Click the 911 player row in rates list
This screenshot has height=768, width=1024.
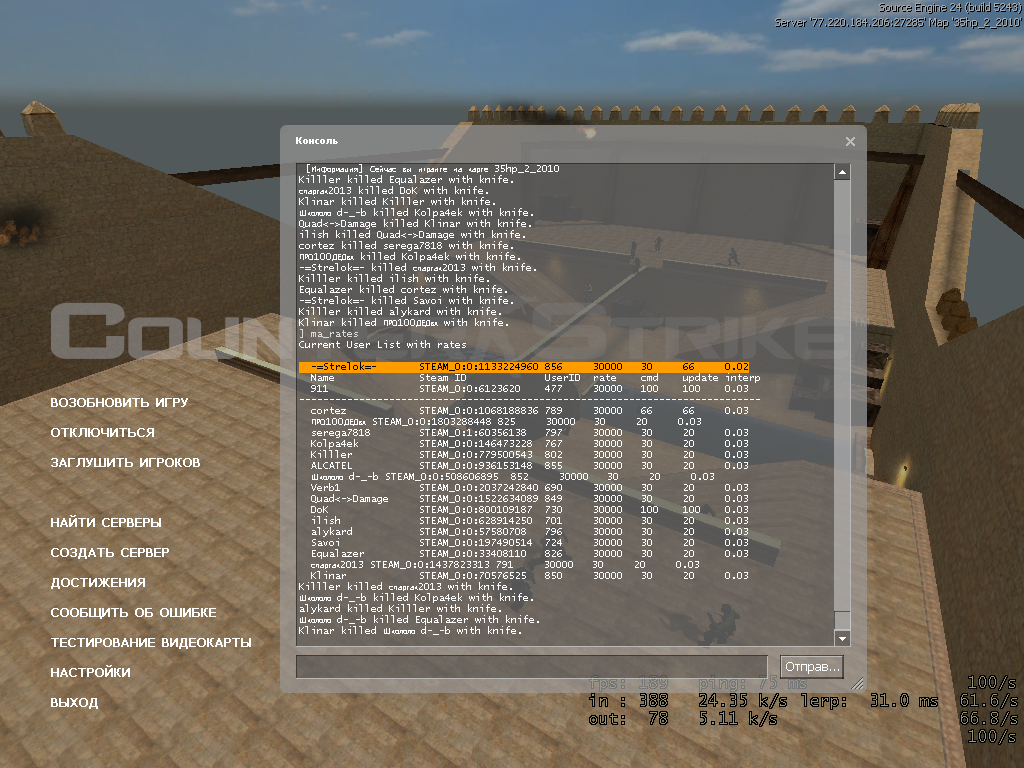tap(530, 389)
